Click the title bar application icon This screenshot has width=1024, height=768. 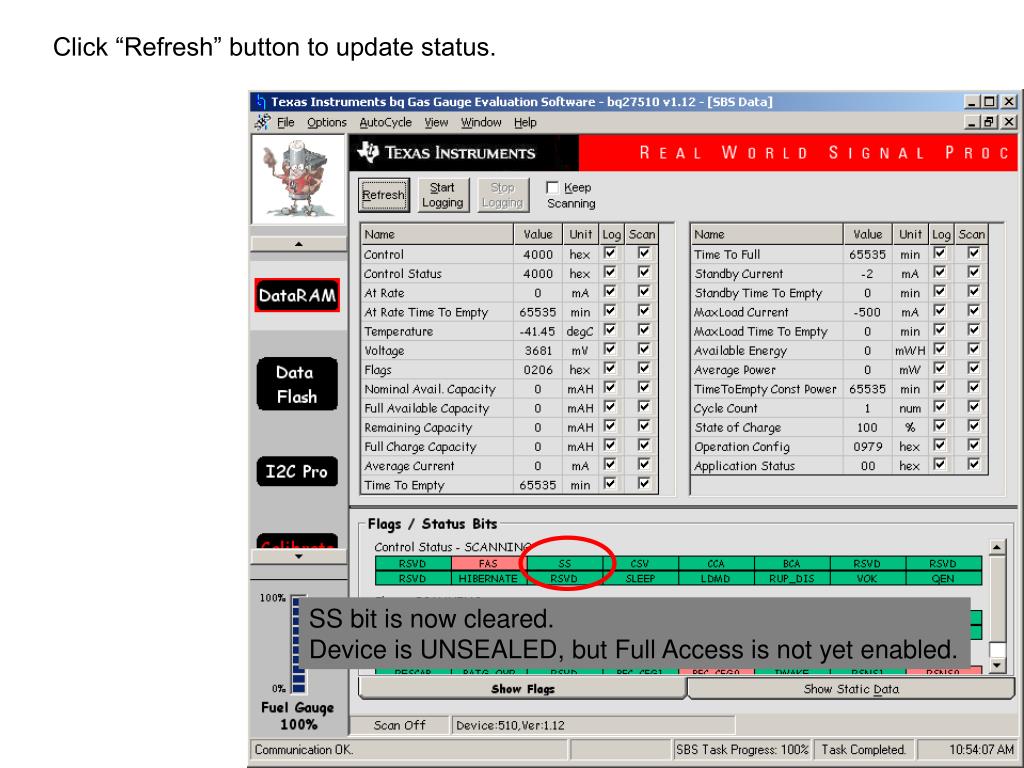click(261, 101)
